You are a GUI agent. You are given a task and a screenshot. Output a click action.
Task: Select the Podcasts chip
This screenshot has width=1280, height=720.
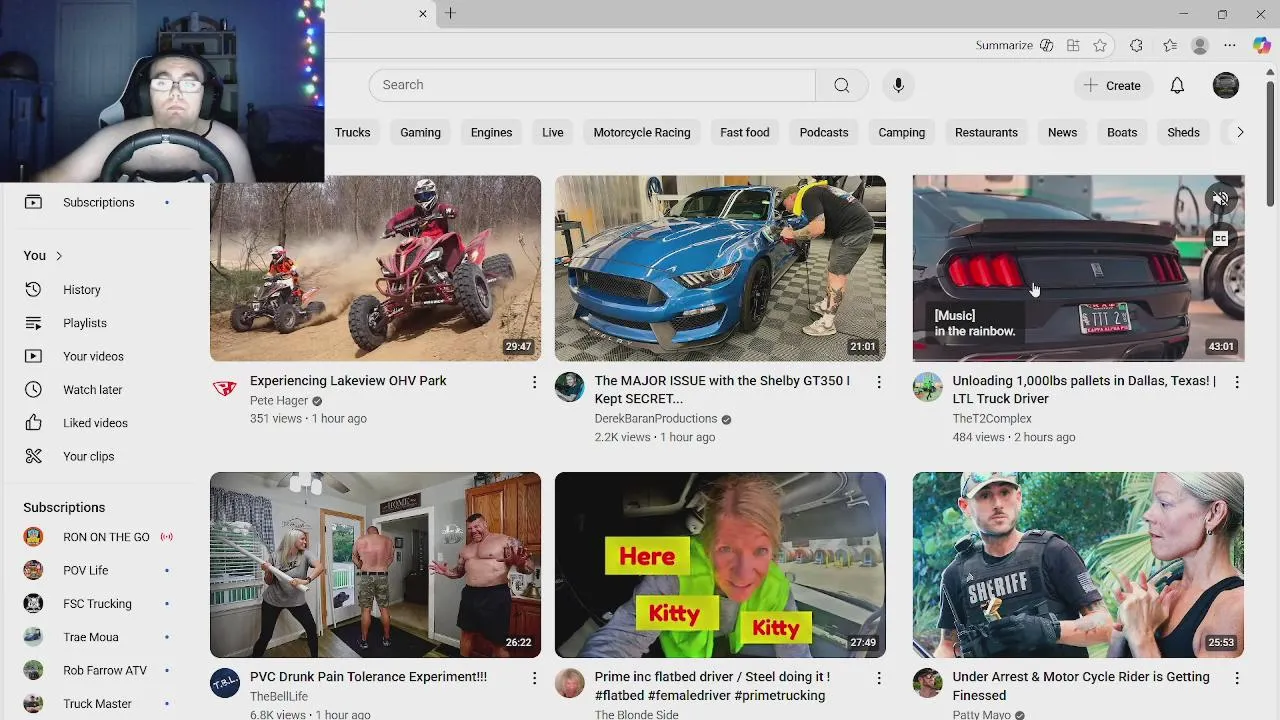(824, 132)
